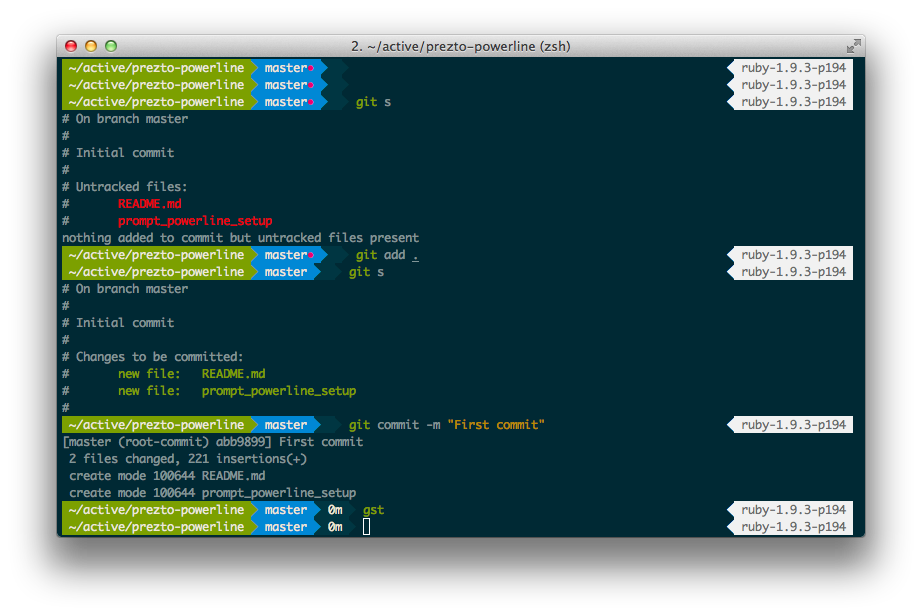Click the "Changes to be committed" heading line
Screen dimensions: 922x616
click(159, 357)
